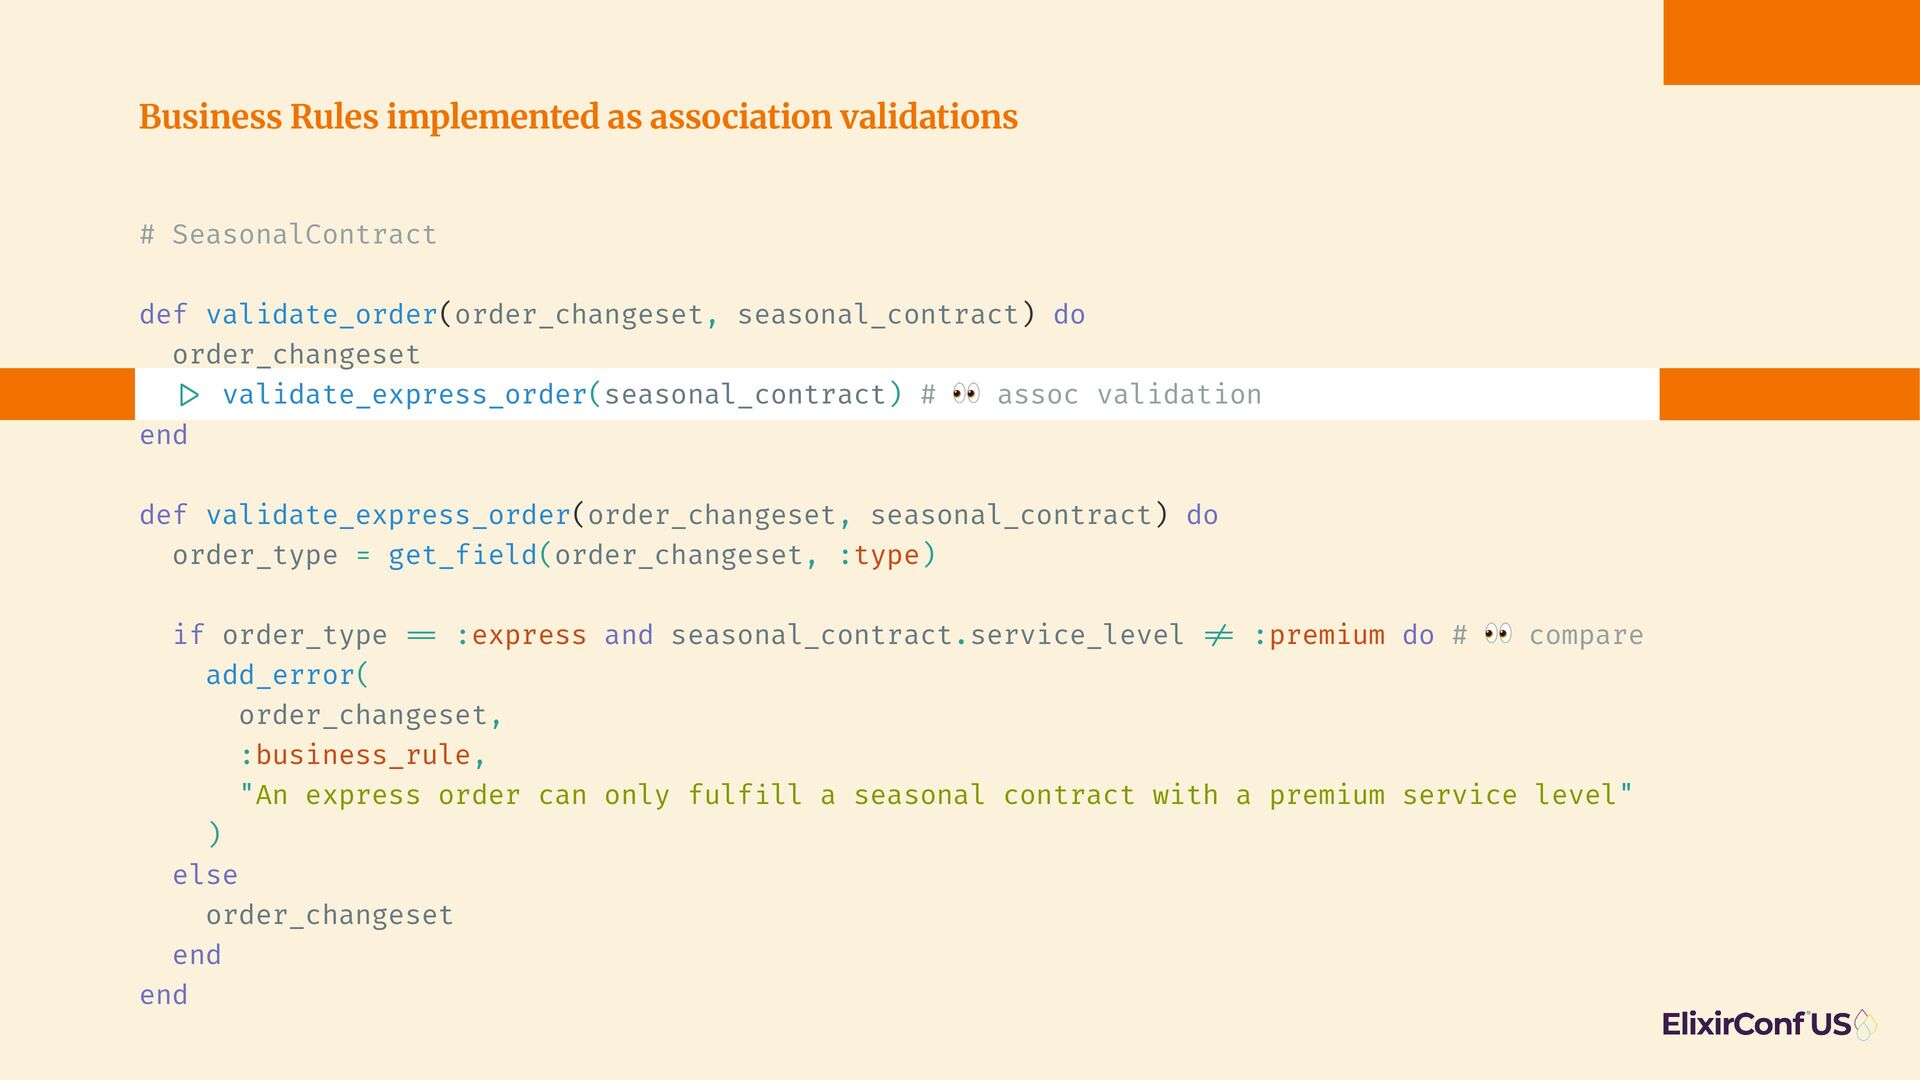Viewport: 1920px width, 1080px height.
Task: Click the droplet icon beside ElixirConf US
Action: point(1865,1024)
